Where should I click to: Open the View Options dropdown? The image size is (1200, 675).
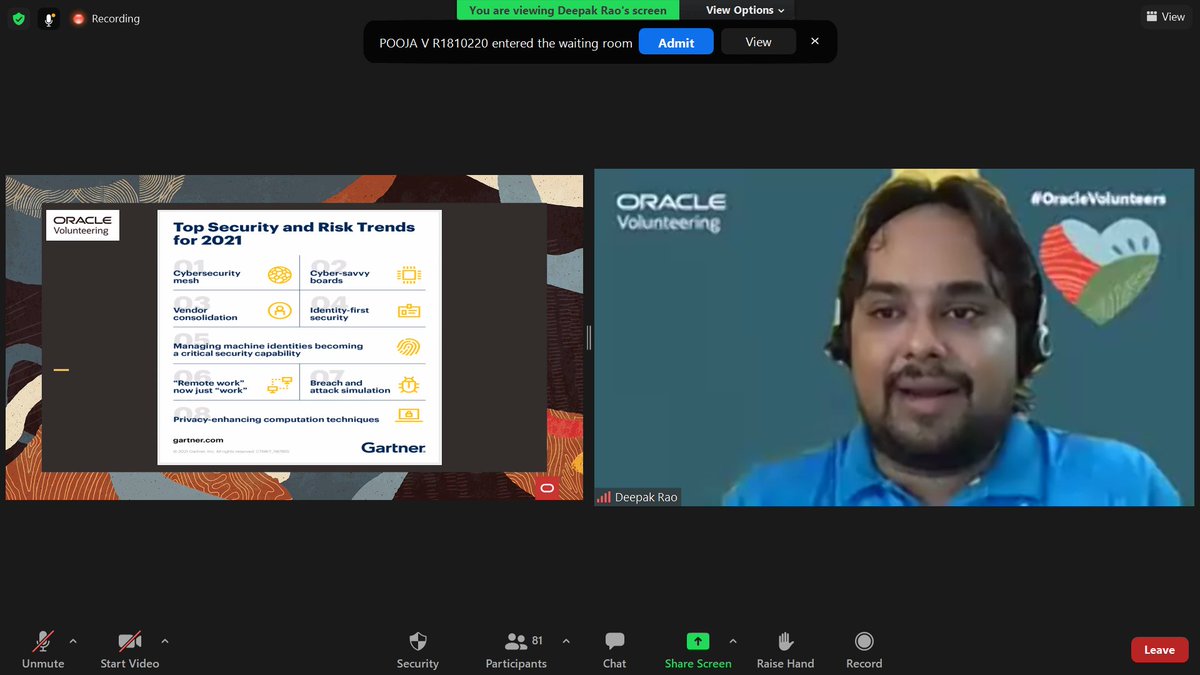pyautogui.click(x=739, y=9)
